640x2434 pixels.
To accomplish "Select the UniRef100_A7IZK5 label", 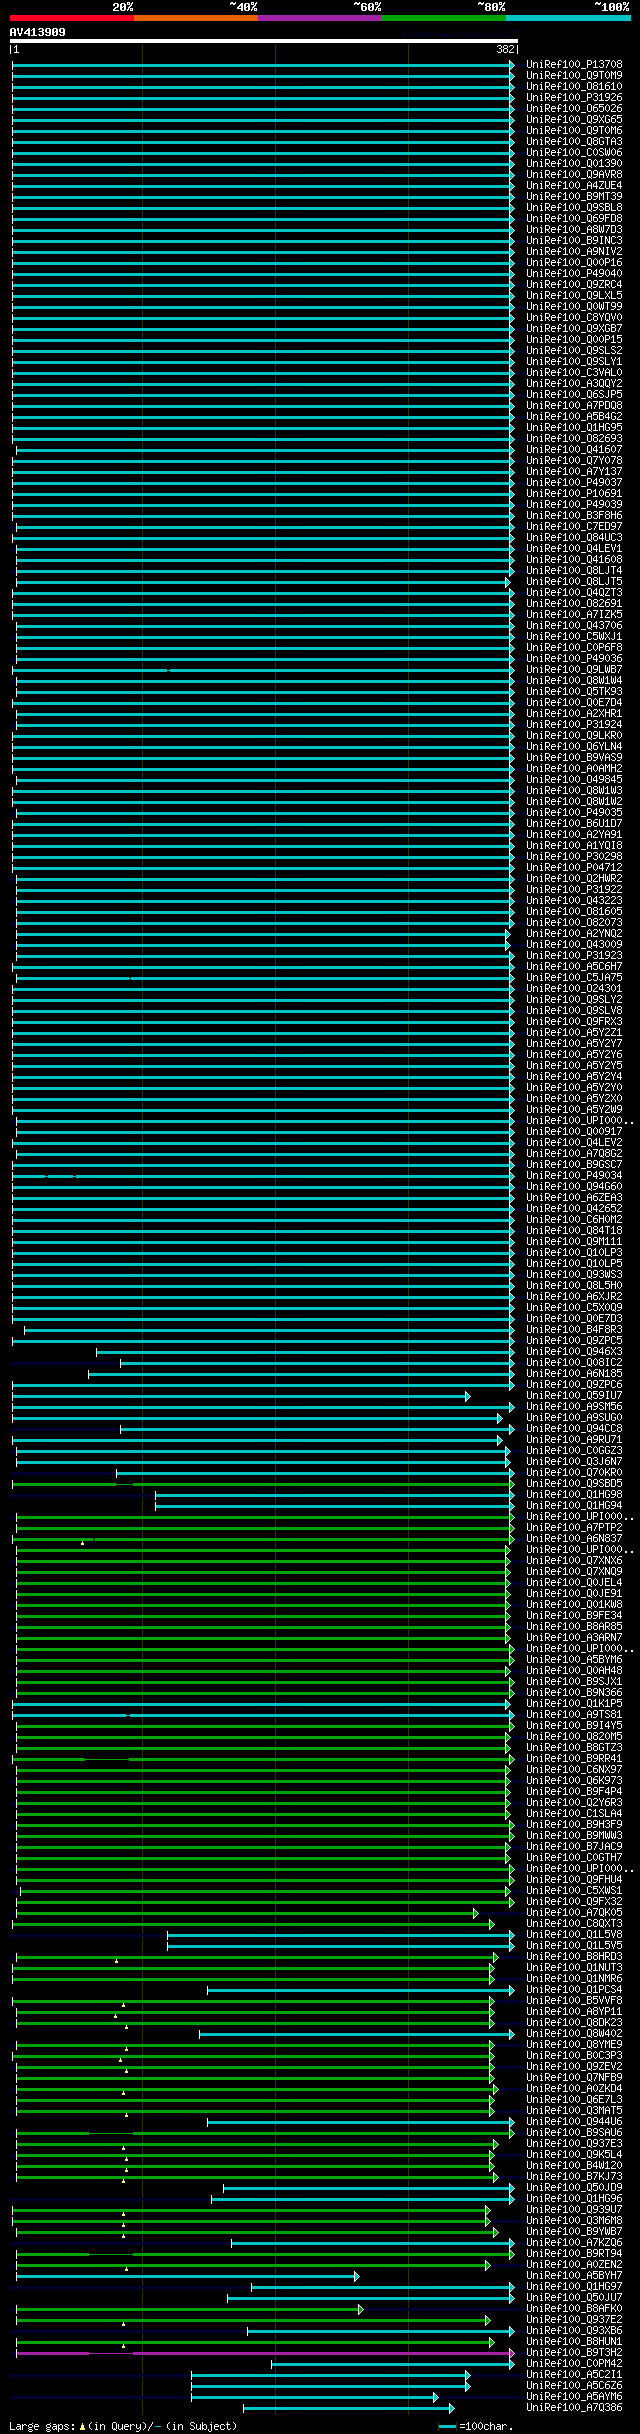I will [574, 615].
